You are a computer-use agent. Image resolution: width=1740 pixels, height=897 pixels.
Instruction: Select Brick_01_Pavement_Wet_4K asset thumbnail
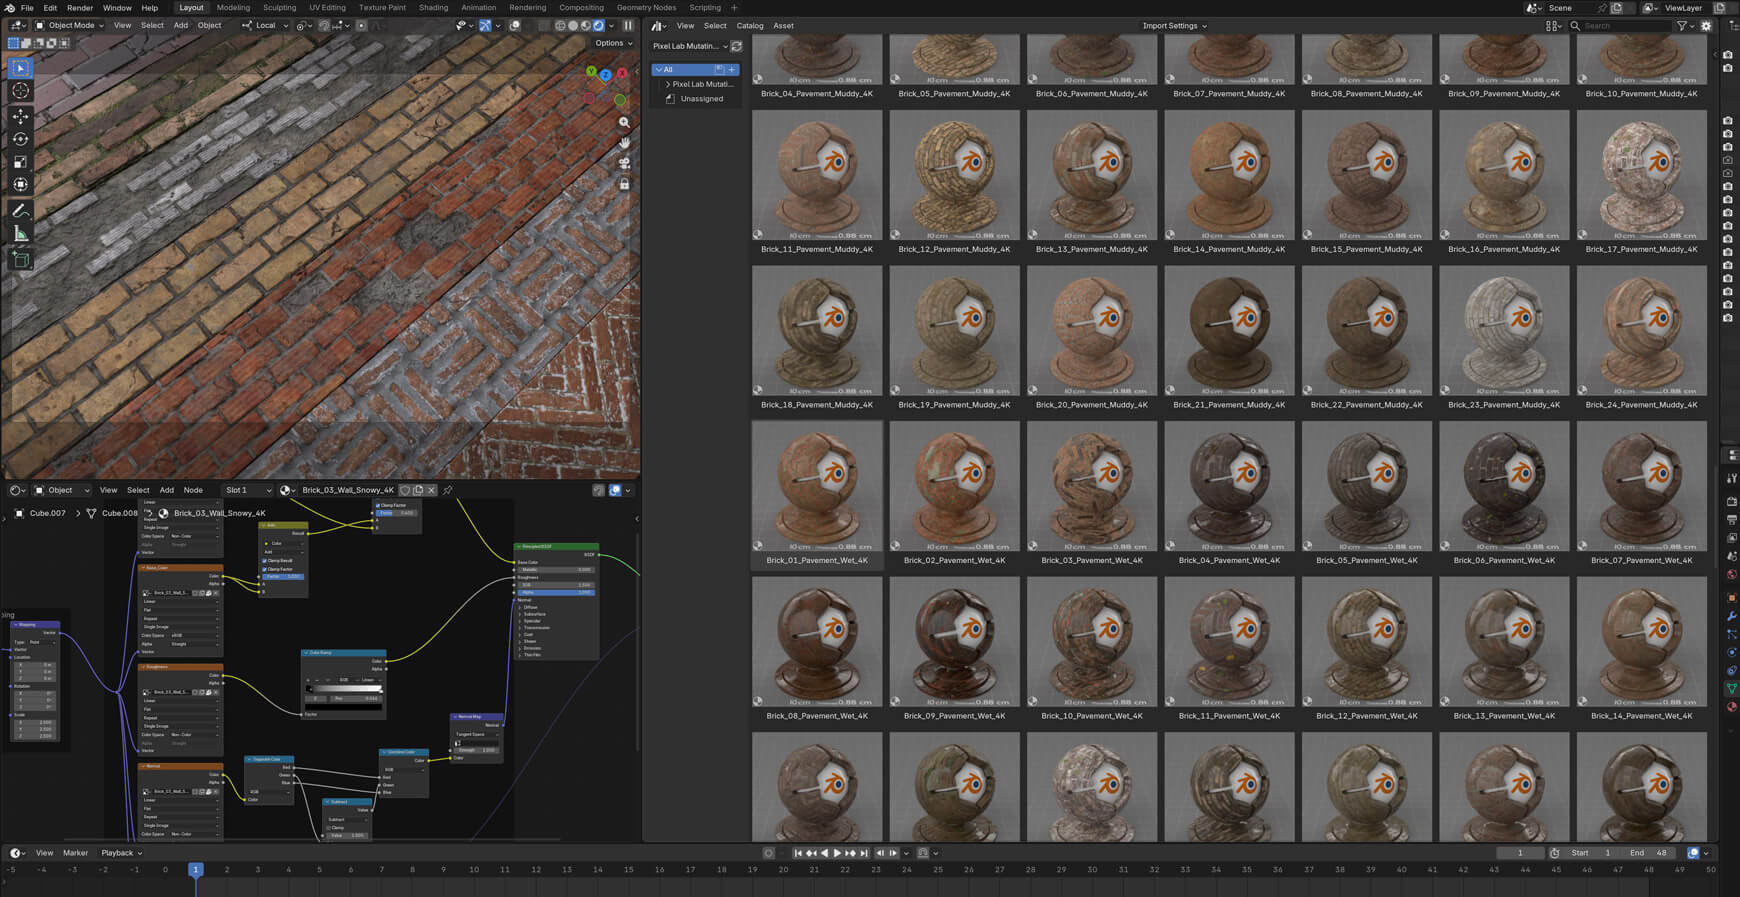(817, 486)
